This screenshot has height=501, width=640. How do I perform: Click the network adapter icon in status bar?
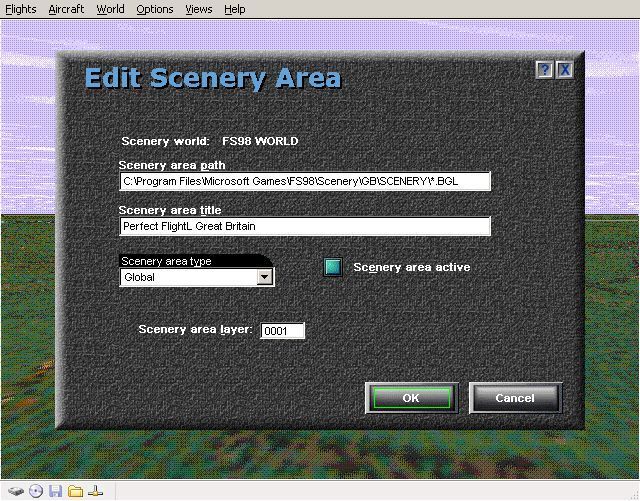click(x=96, y=491)
